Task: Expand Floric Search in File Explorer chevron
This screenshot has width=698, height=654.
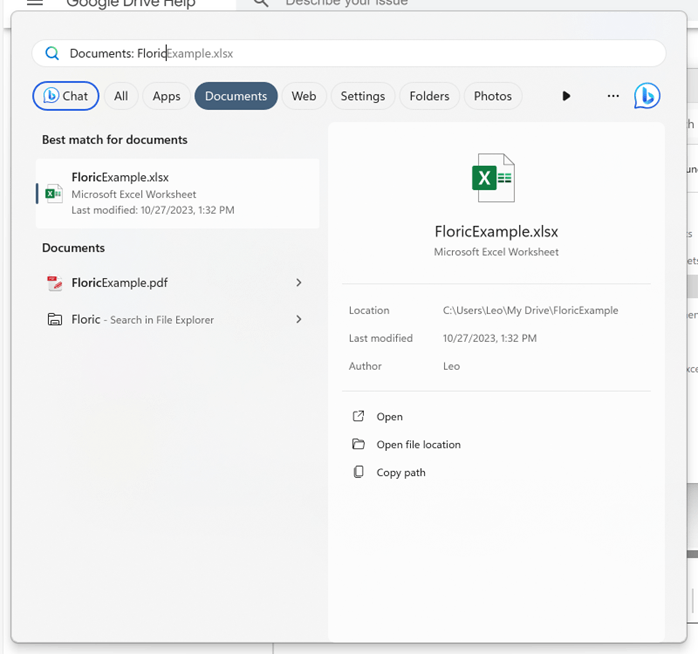Action: point(299,319)
